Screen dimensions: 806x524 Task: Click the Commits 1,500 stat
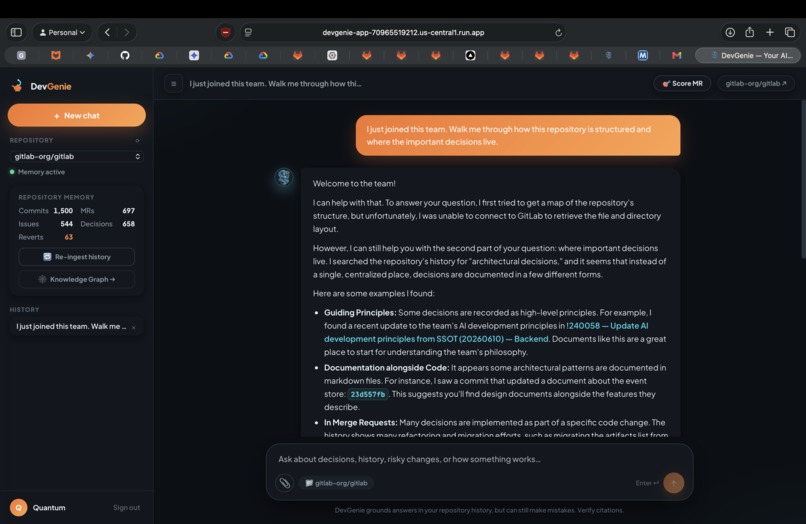pyautogui.click(x=45, y=211)
